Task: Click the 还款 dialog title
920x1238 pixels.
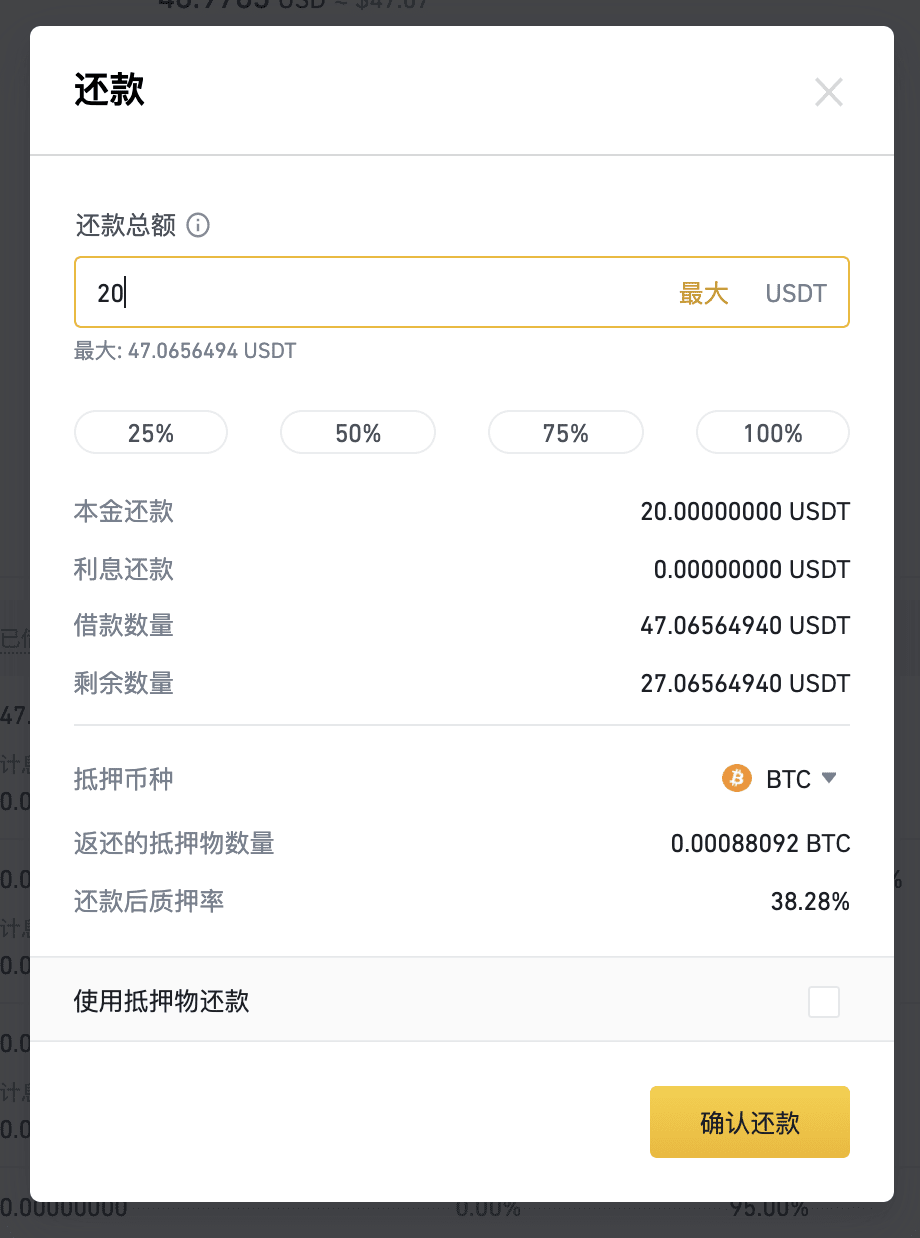Action: click(110, 90)
